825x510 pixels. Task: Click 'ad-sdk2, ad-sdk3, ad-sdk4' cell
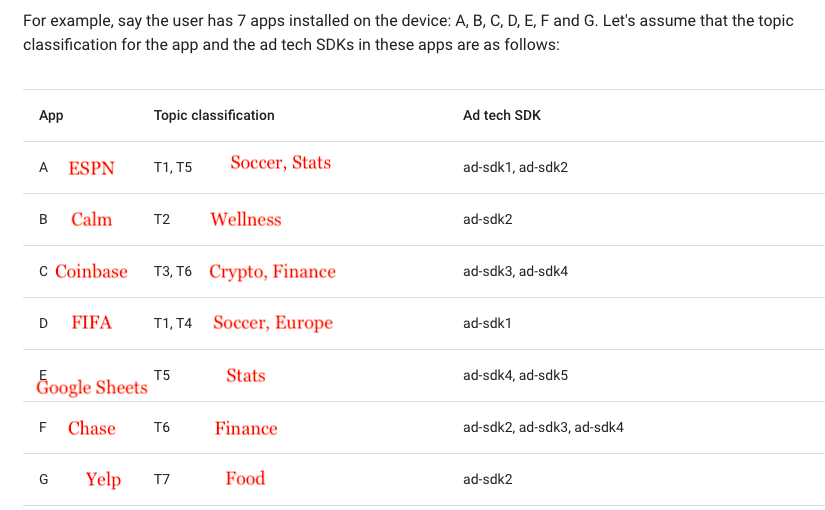coord(544,427)
